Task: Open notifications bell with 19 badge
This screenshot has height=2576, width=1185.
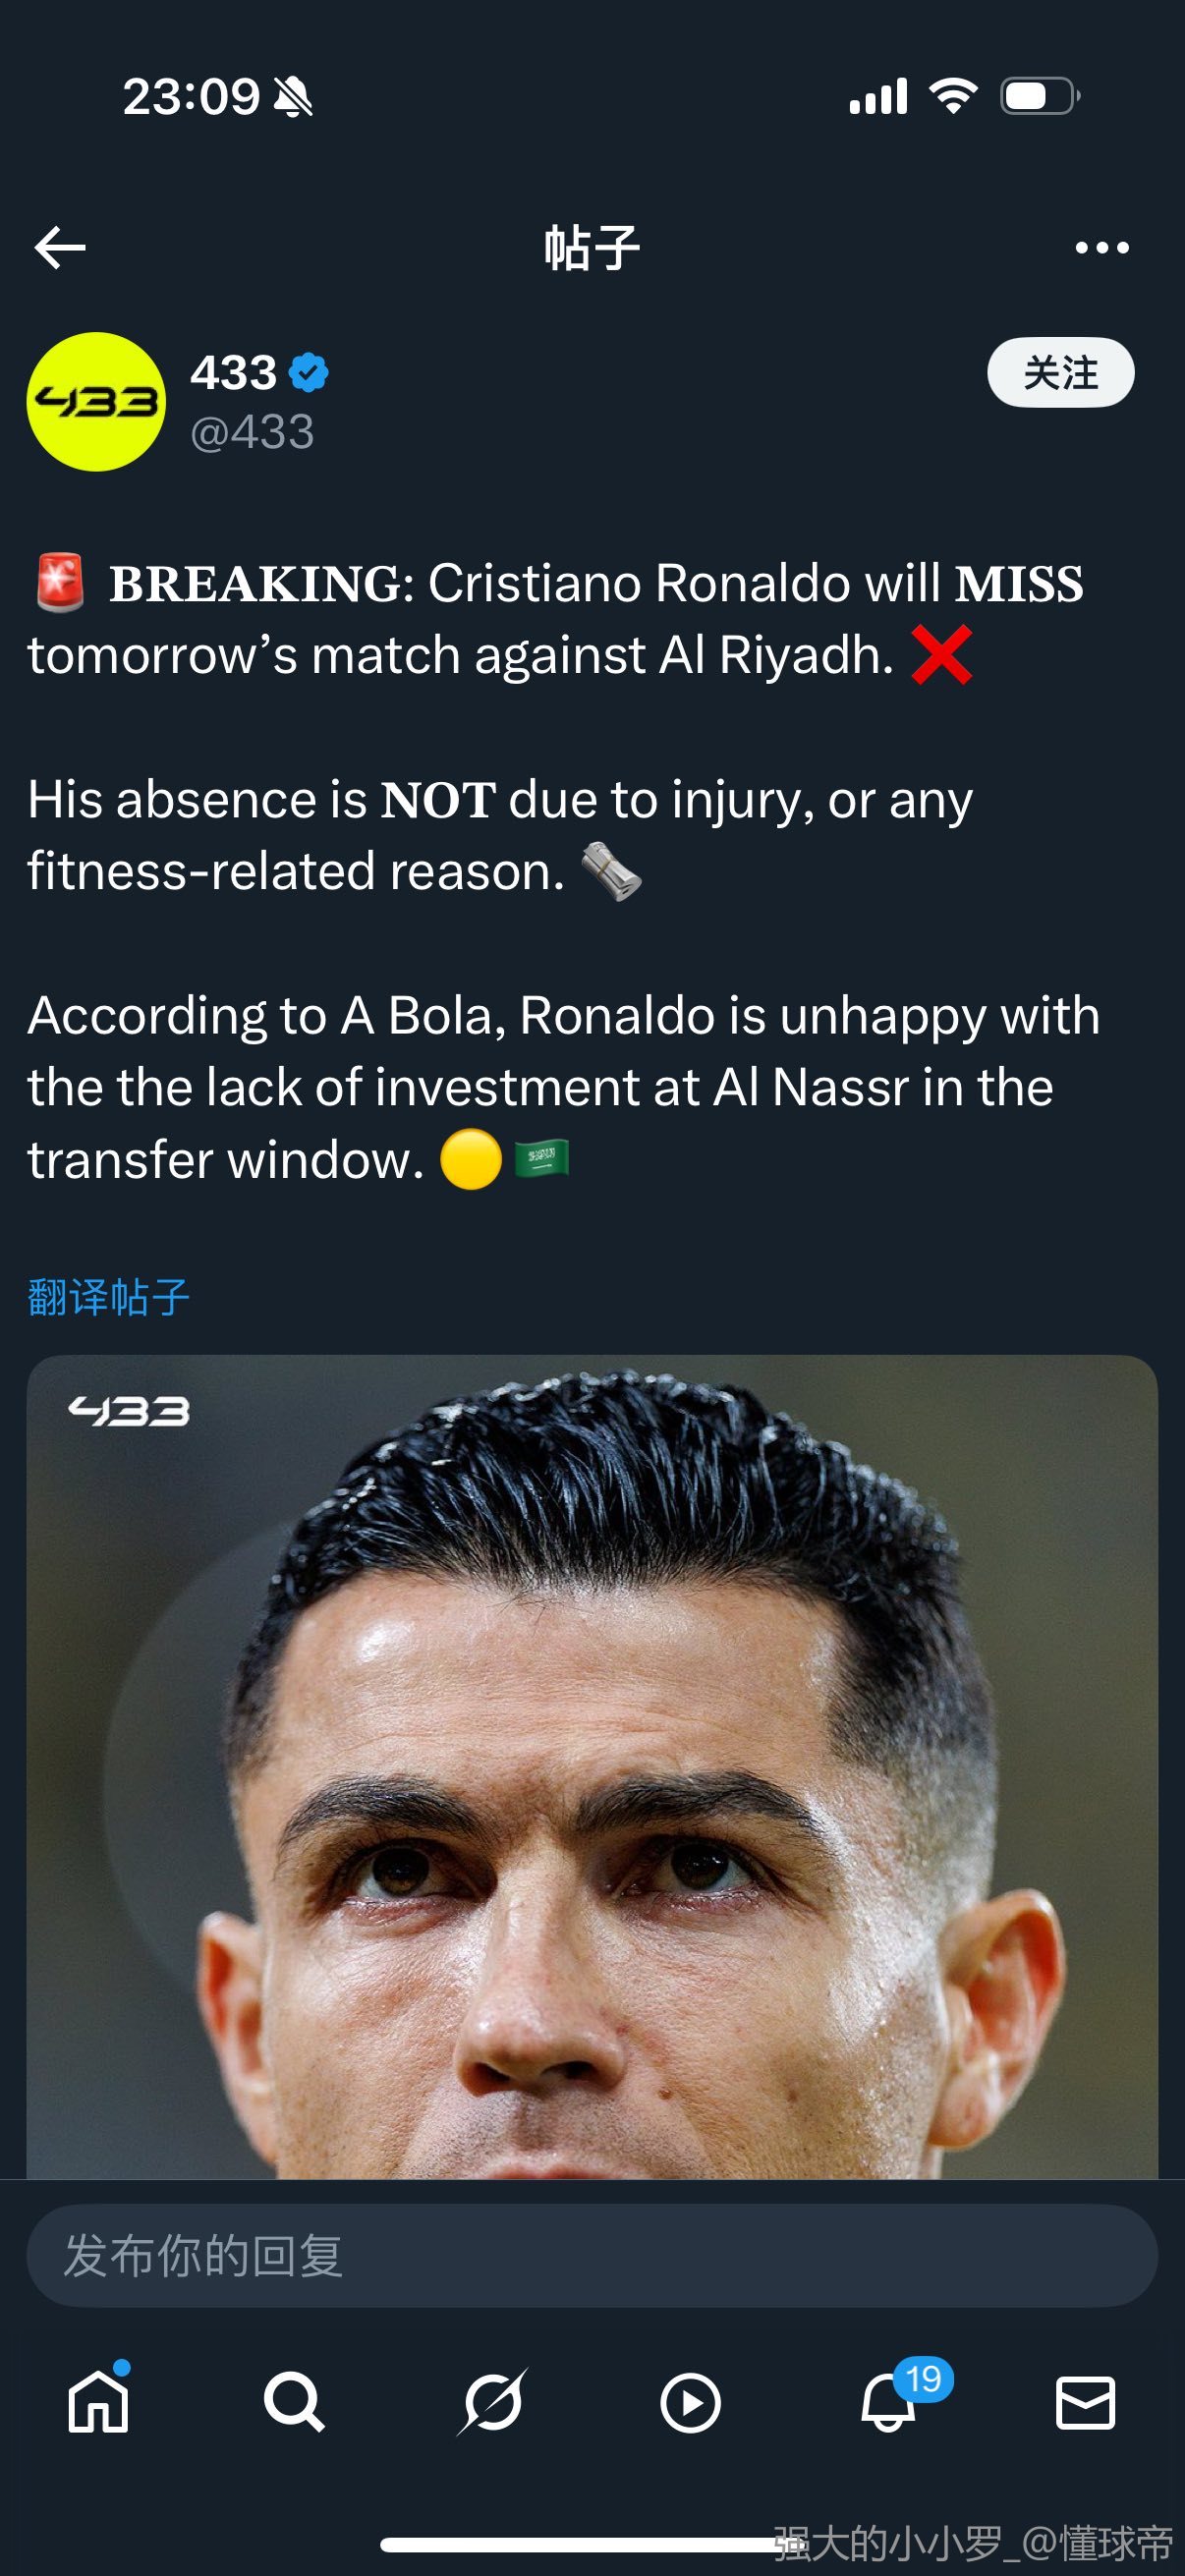Action: (890, 2402)
